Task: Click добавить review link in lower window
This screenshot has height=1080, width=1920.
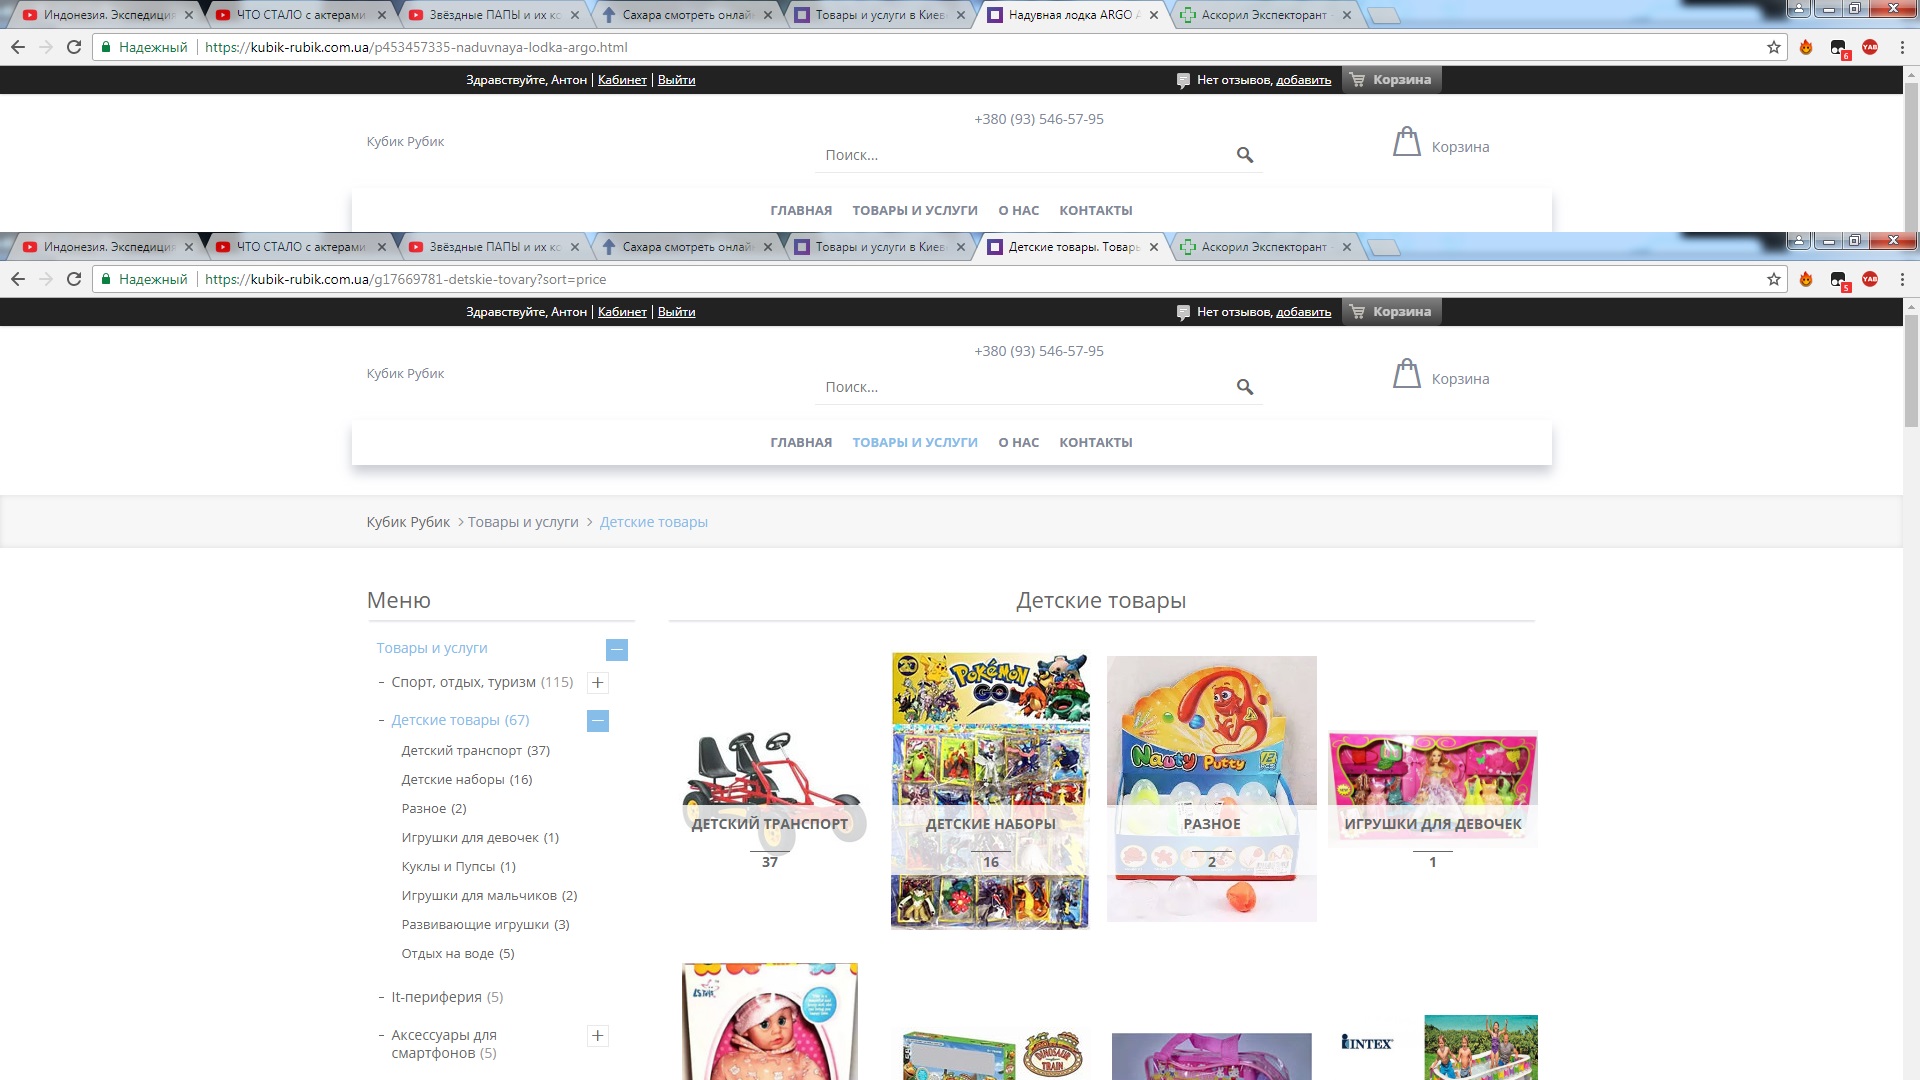Action: point(1304,312)
